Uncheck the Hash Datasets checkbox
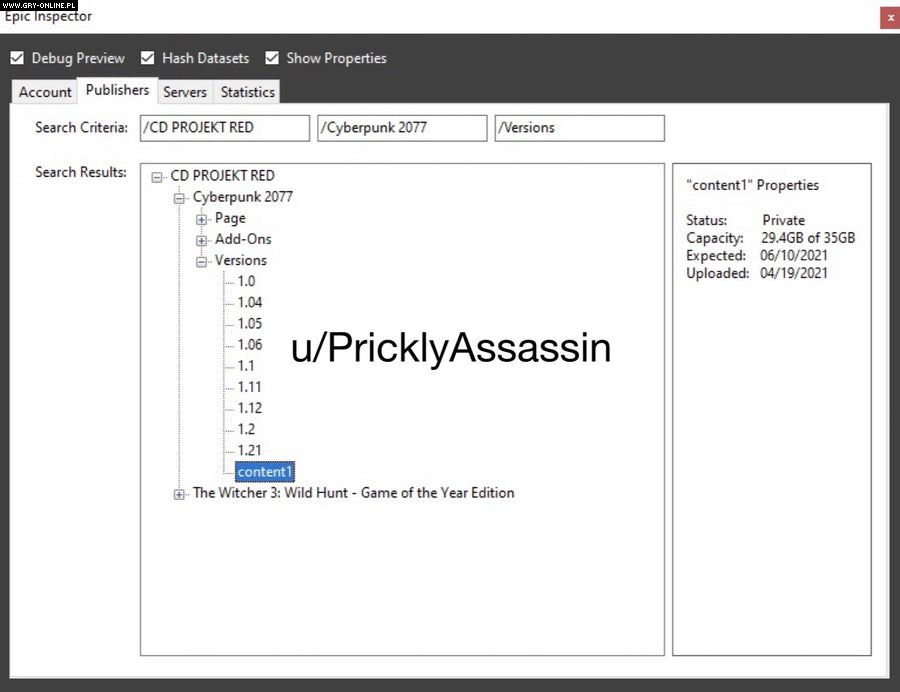Viewport: 900px width, 692px height. (x=148, y=58)
